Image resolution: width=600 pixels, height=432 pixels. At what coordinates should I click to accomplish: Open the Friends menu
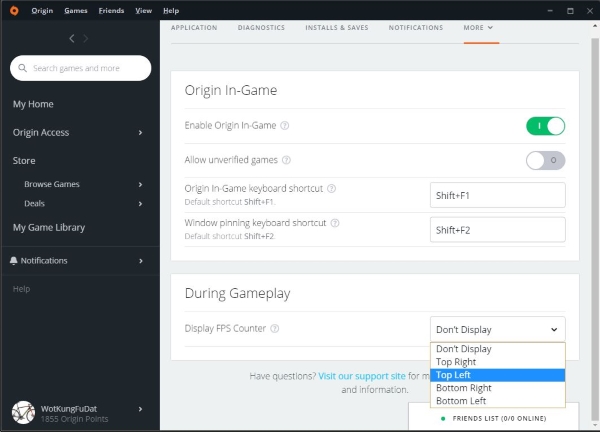pos(111,11)
